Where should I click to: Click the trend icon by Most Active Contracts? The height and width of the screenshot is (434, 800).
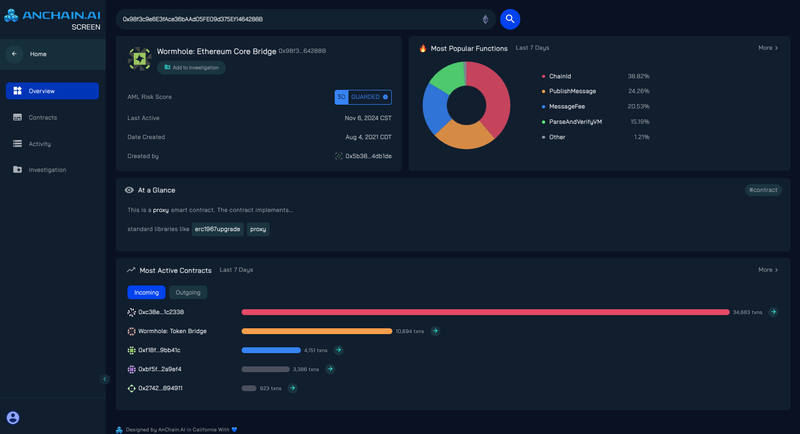pyautogui.click(x=131, y=270)
